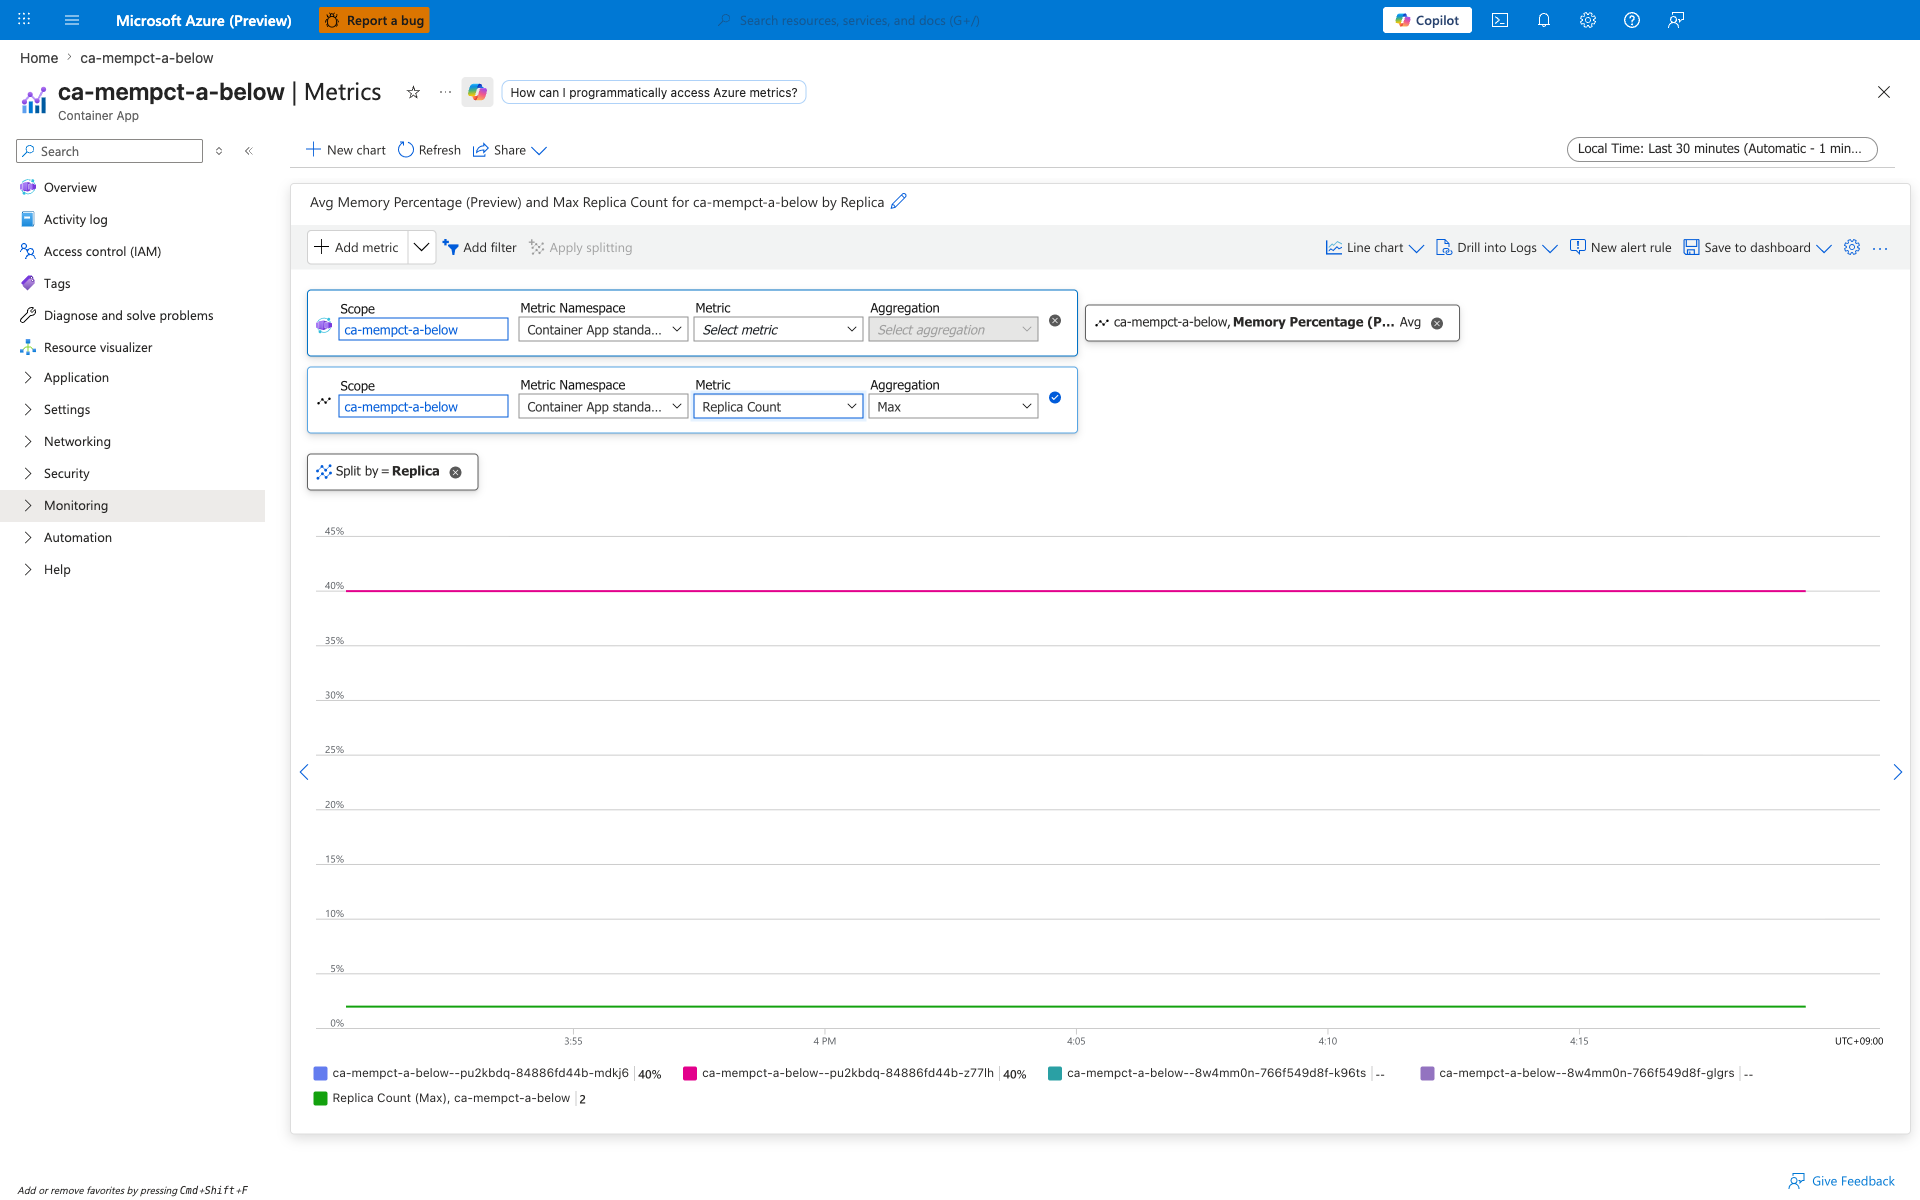This screenshot has height=1200, width=1920.
Task: Shift chart time range backward arrow
Action: coord(304,772)
